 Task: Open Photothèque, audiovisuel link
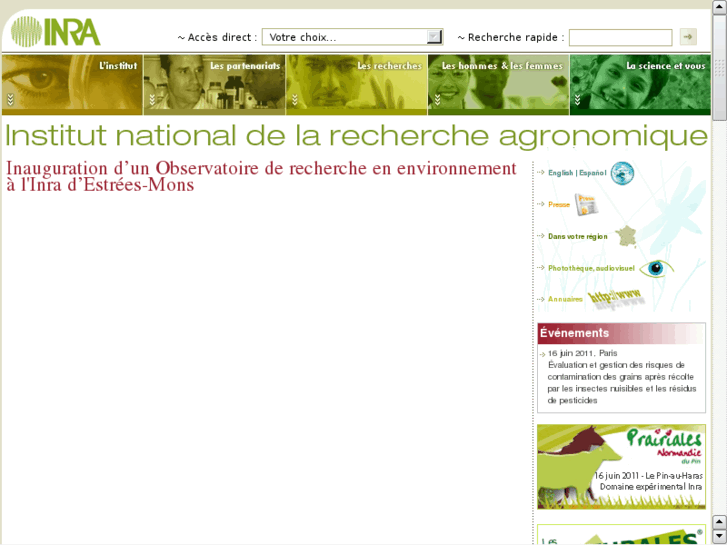591,268
